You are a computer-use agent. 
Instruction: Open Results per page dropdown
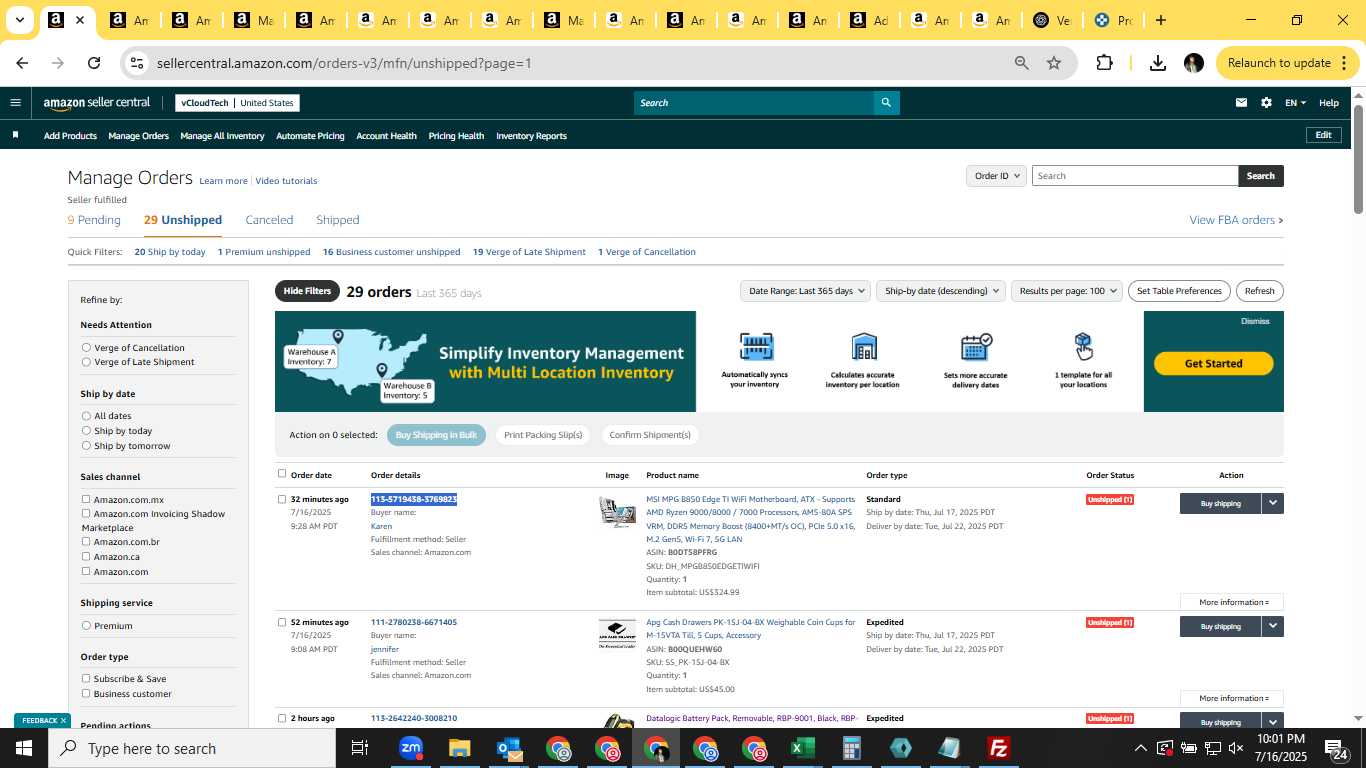1066,291
